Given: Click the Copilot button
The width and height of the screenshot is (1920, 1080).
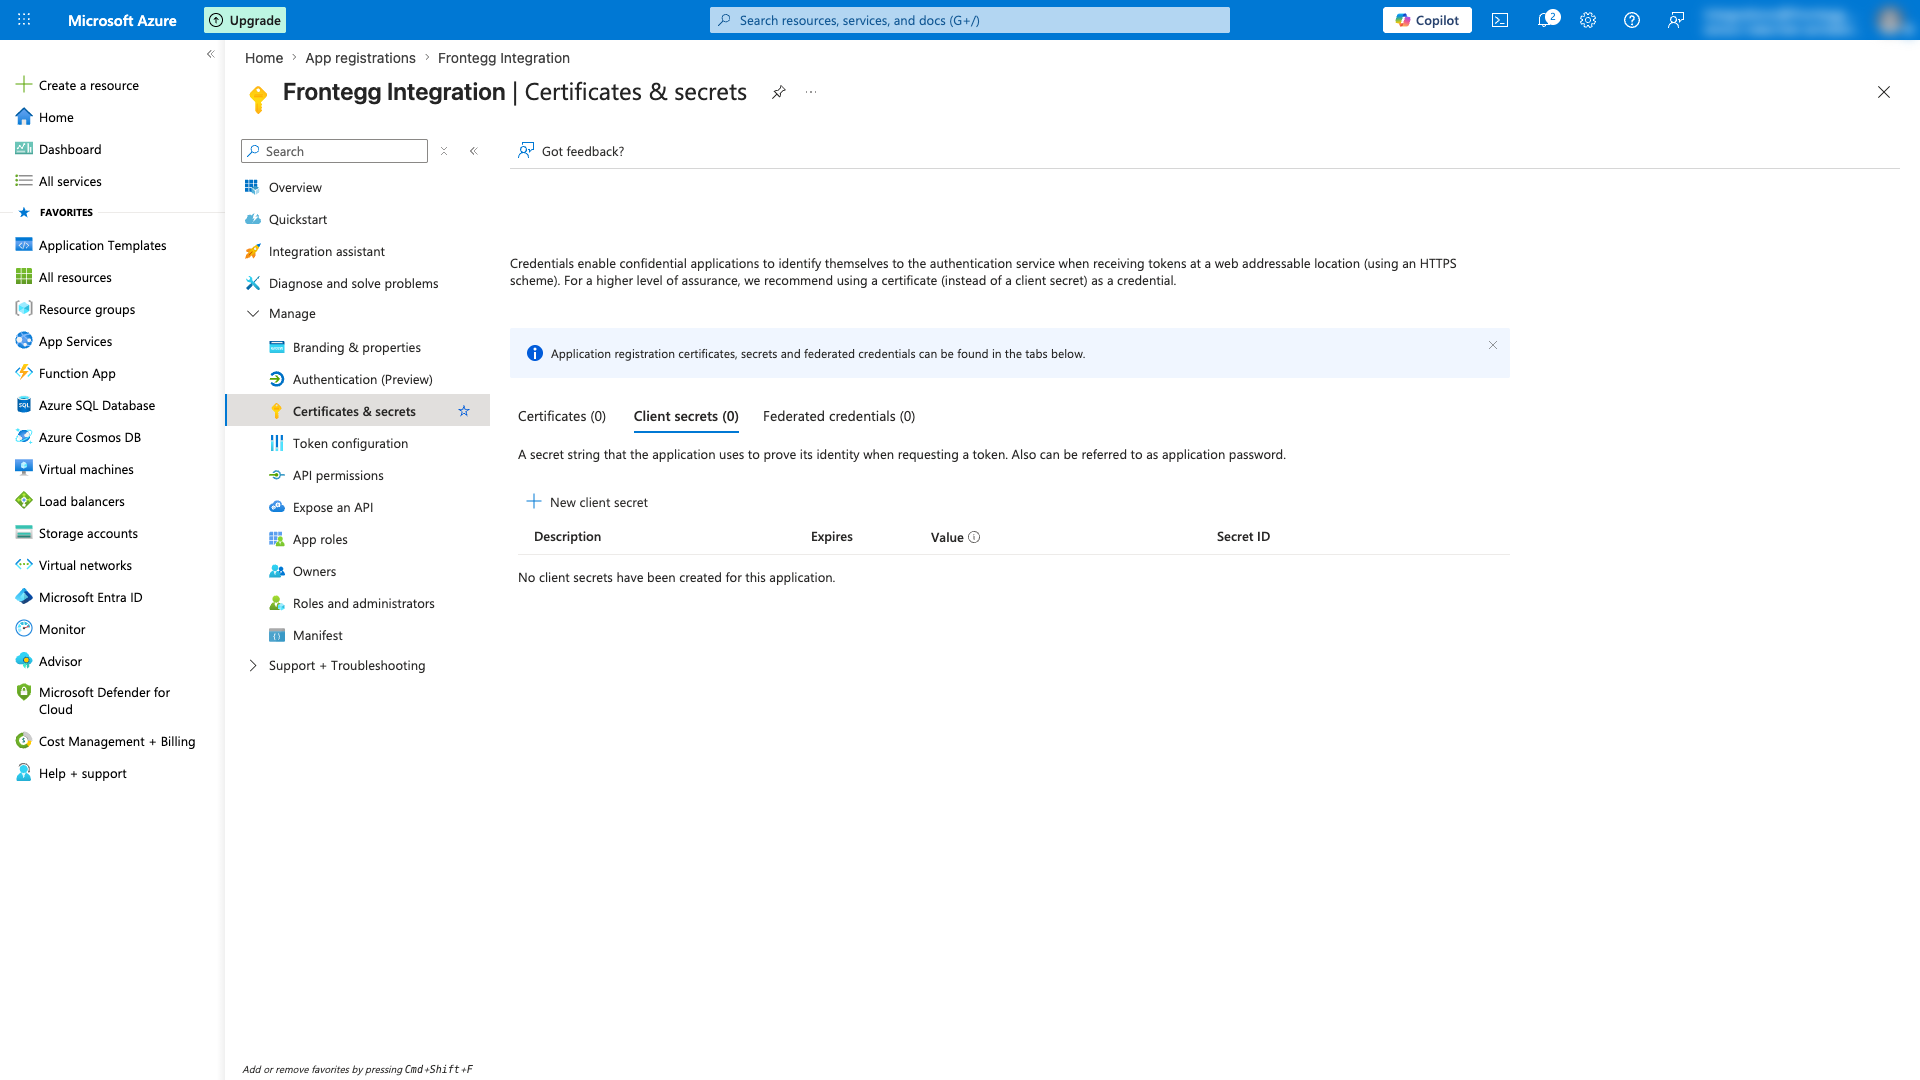Looking at the screenshot, I should pos(1427,20).
